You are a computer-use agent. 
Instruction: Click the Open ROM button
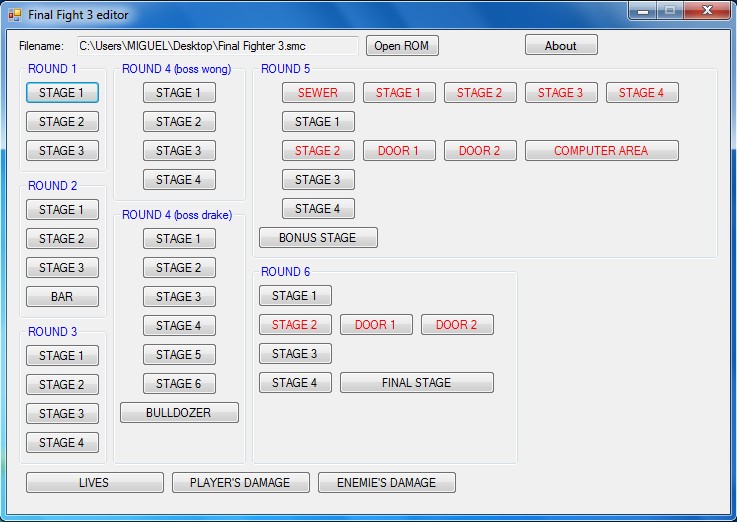click(x=402, y=46)
